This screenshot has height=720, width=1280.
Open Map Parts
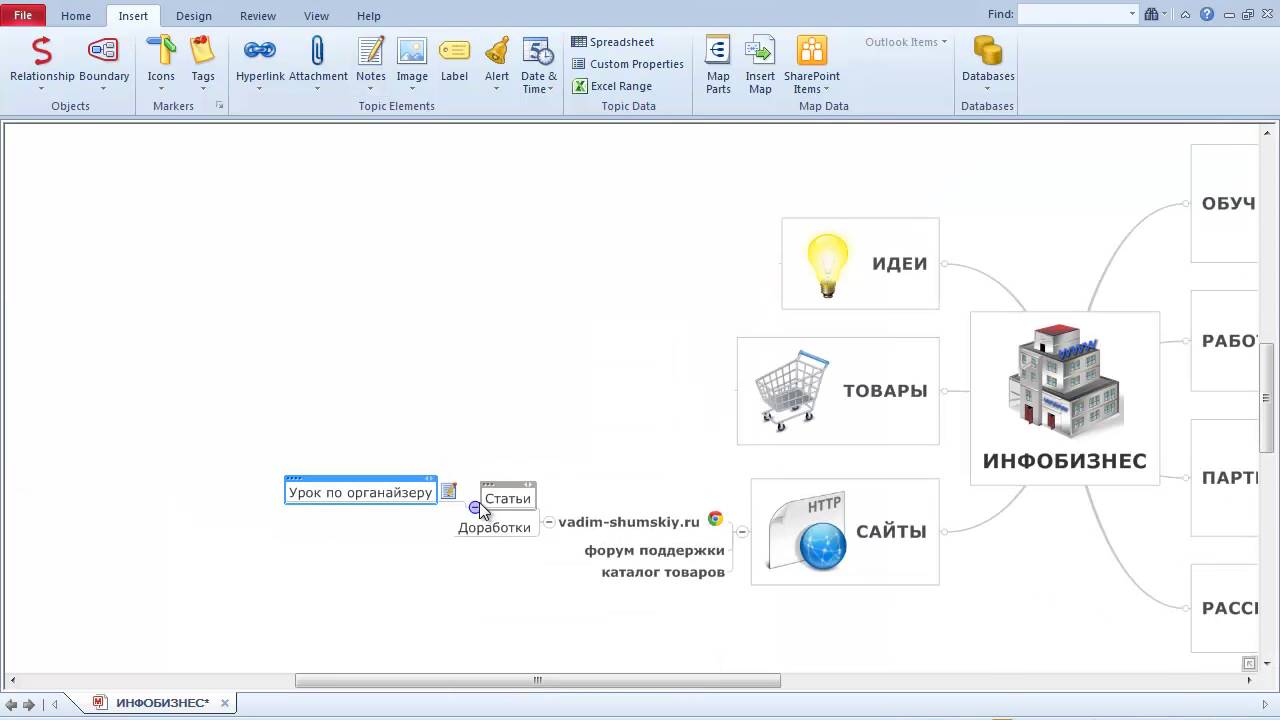coord(718,64)
